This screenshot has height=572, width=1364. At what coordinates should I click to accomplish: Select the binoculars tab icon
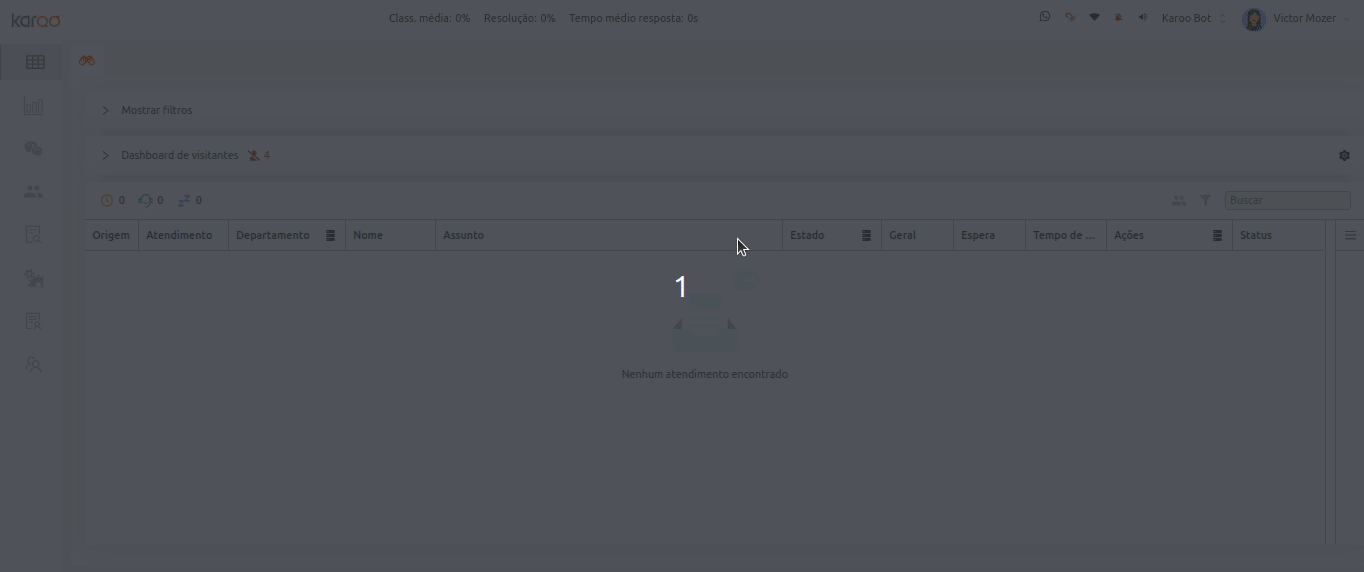(x=87, y=61)
